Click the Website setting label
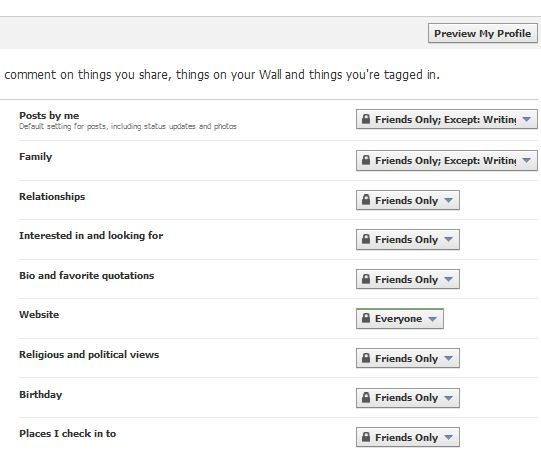Screen dimensions: 541x451 [x=39, y=314]
